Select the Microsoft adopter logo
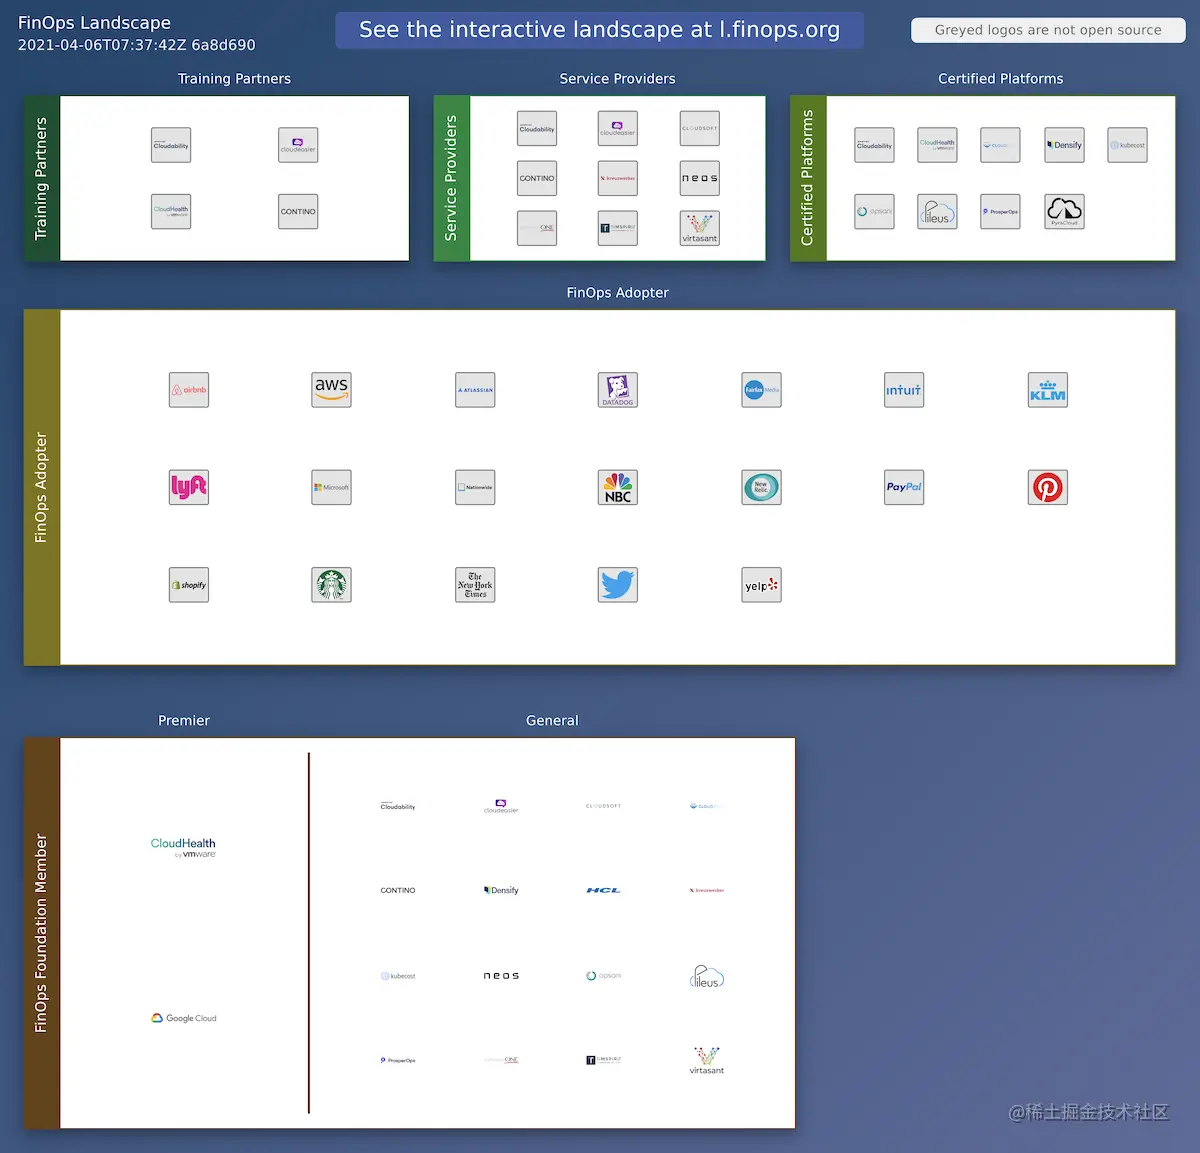Screen dimensions: 1200x1153 (x=332, y=487)
